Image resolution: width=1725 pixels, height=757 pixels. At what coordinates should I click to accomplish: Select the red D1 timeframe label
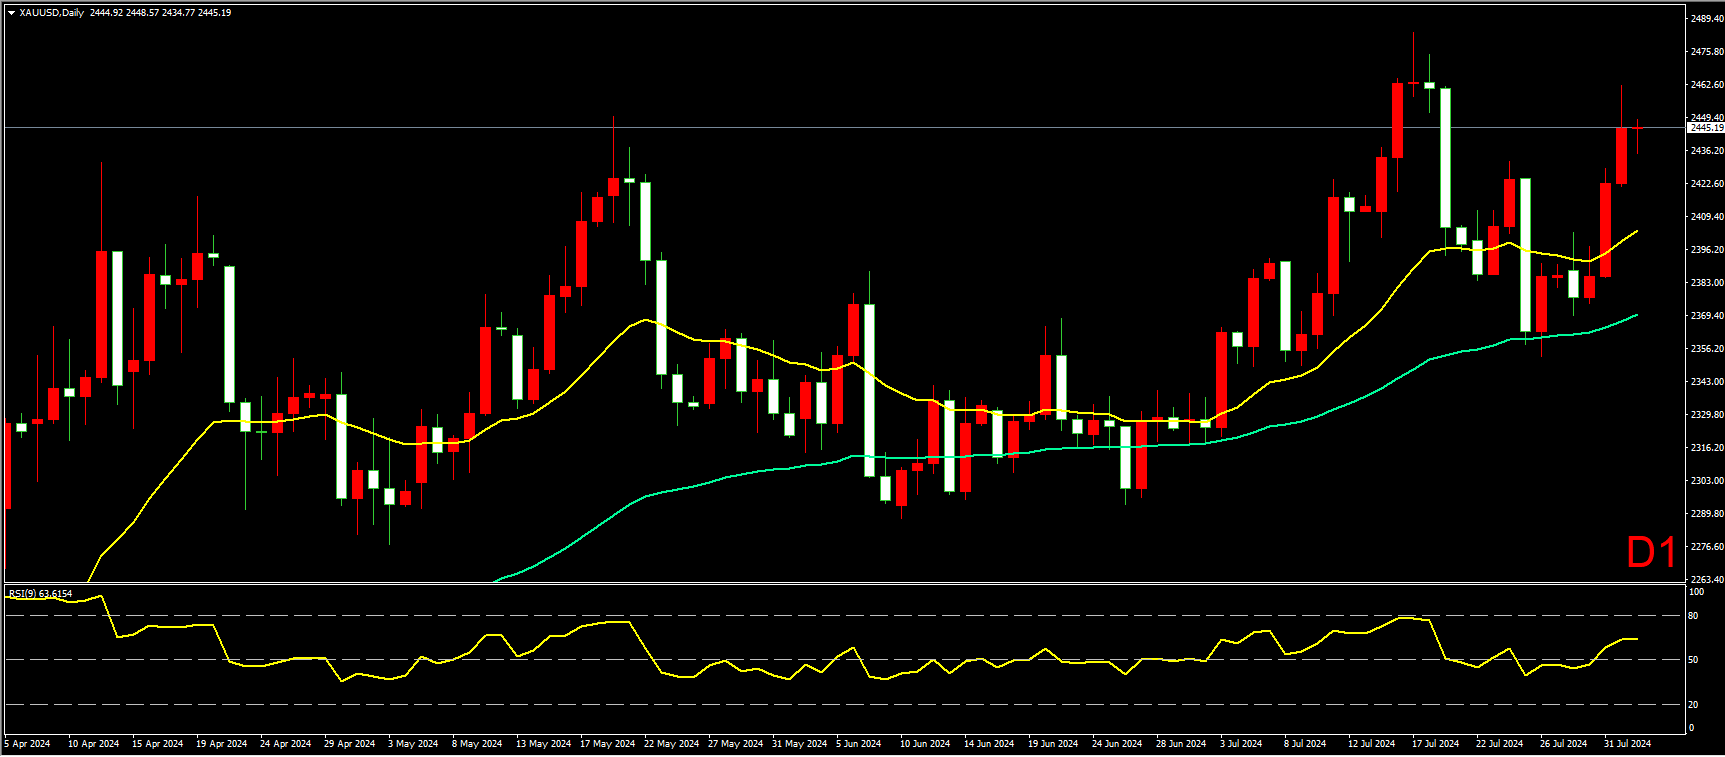pos(1651,552)
